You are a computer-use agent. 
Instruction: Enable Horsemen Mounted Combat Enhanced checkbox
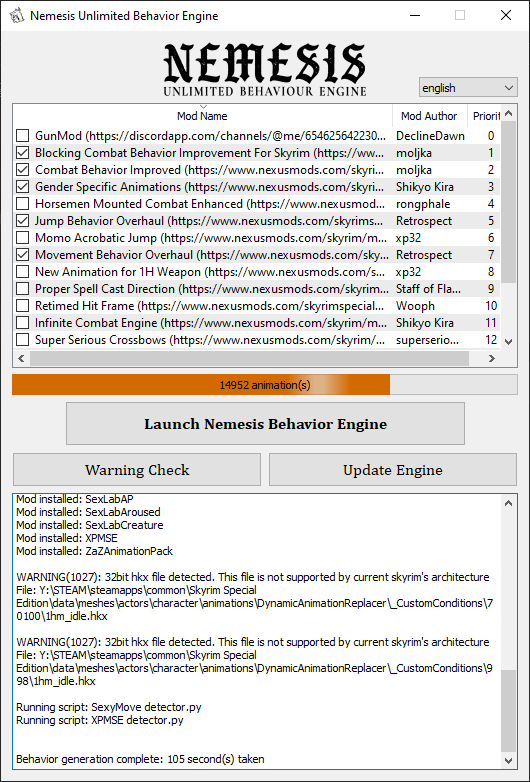pos(22,203)
